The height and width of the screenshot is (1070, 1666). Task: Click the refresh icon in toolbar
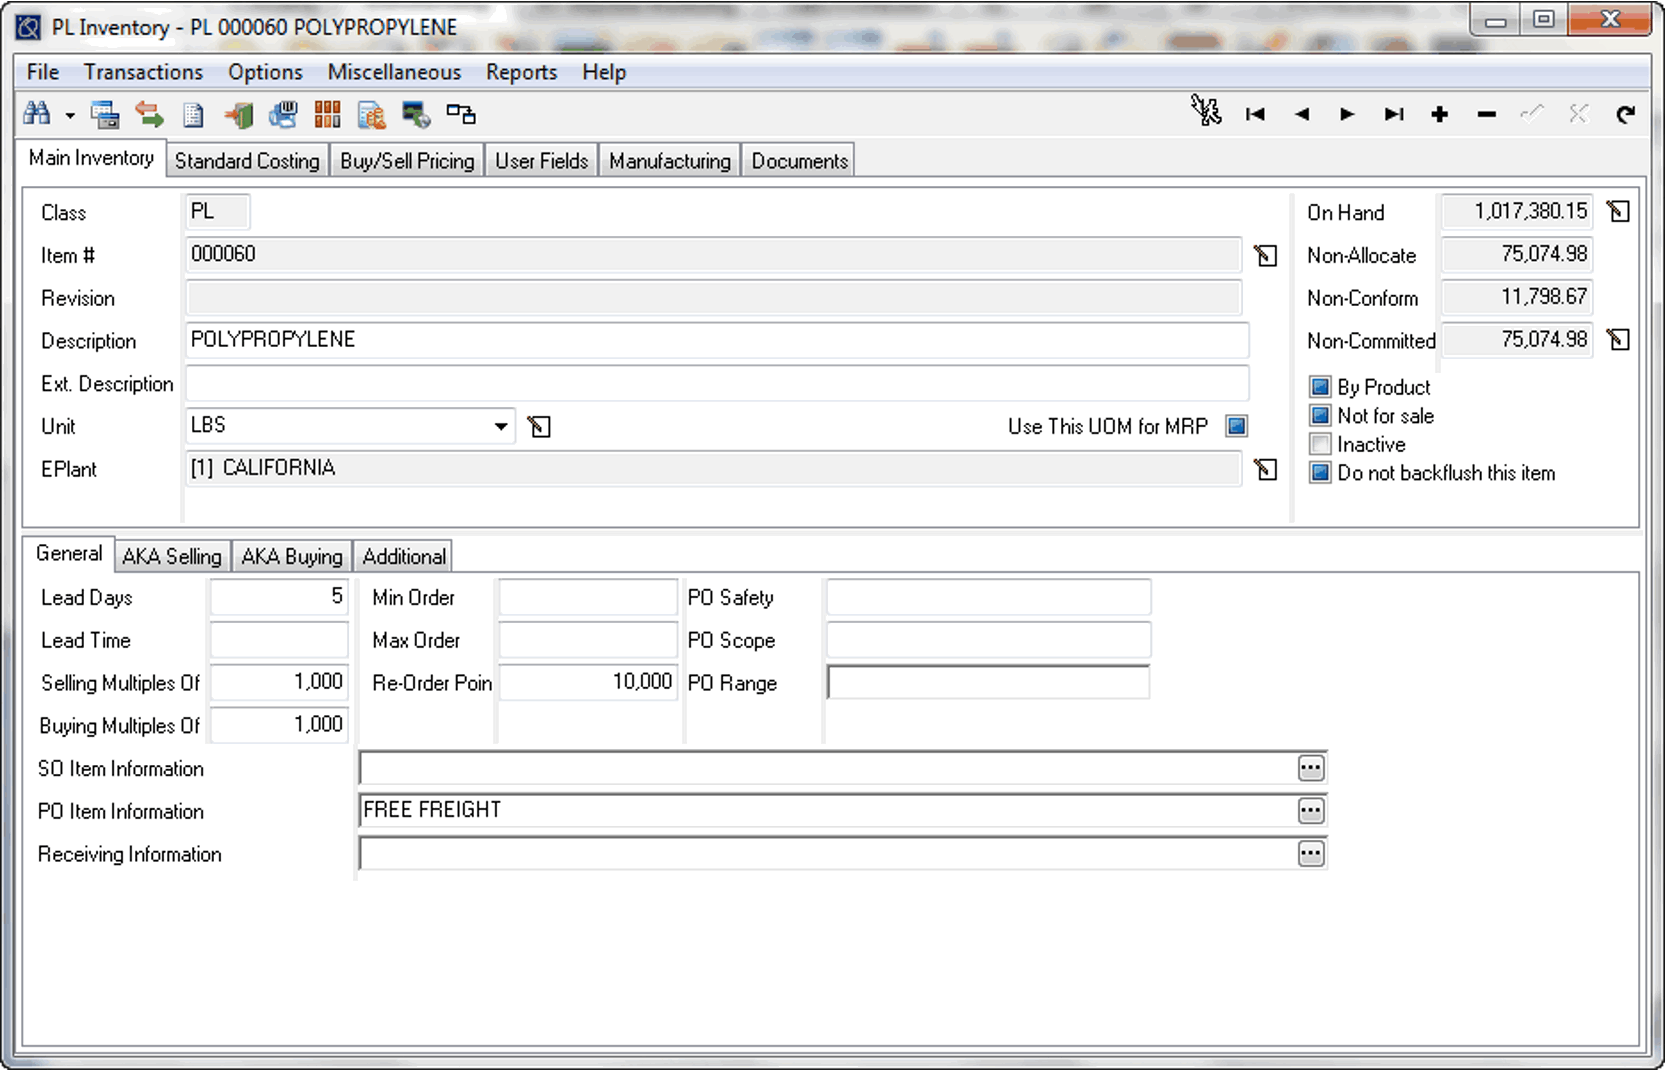pos(1625,115)
